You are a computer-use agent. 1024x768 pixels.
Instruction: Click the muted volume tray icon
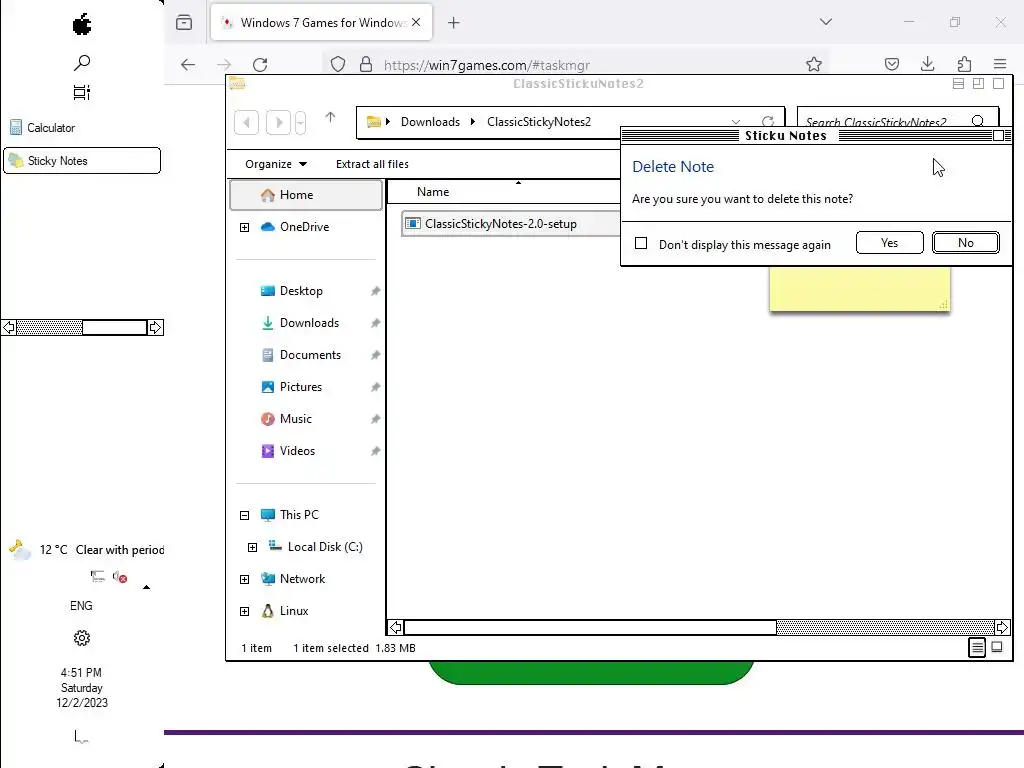[x=120, y=577]
